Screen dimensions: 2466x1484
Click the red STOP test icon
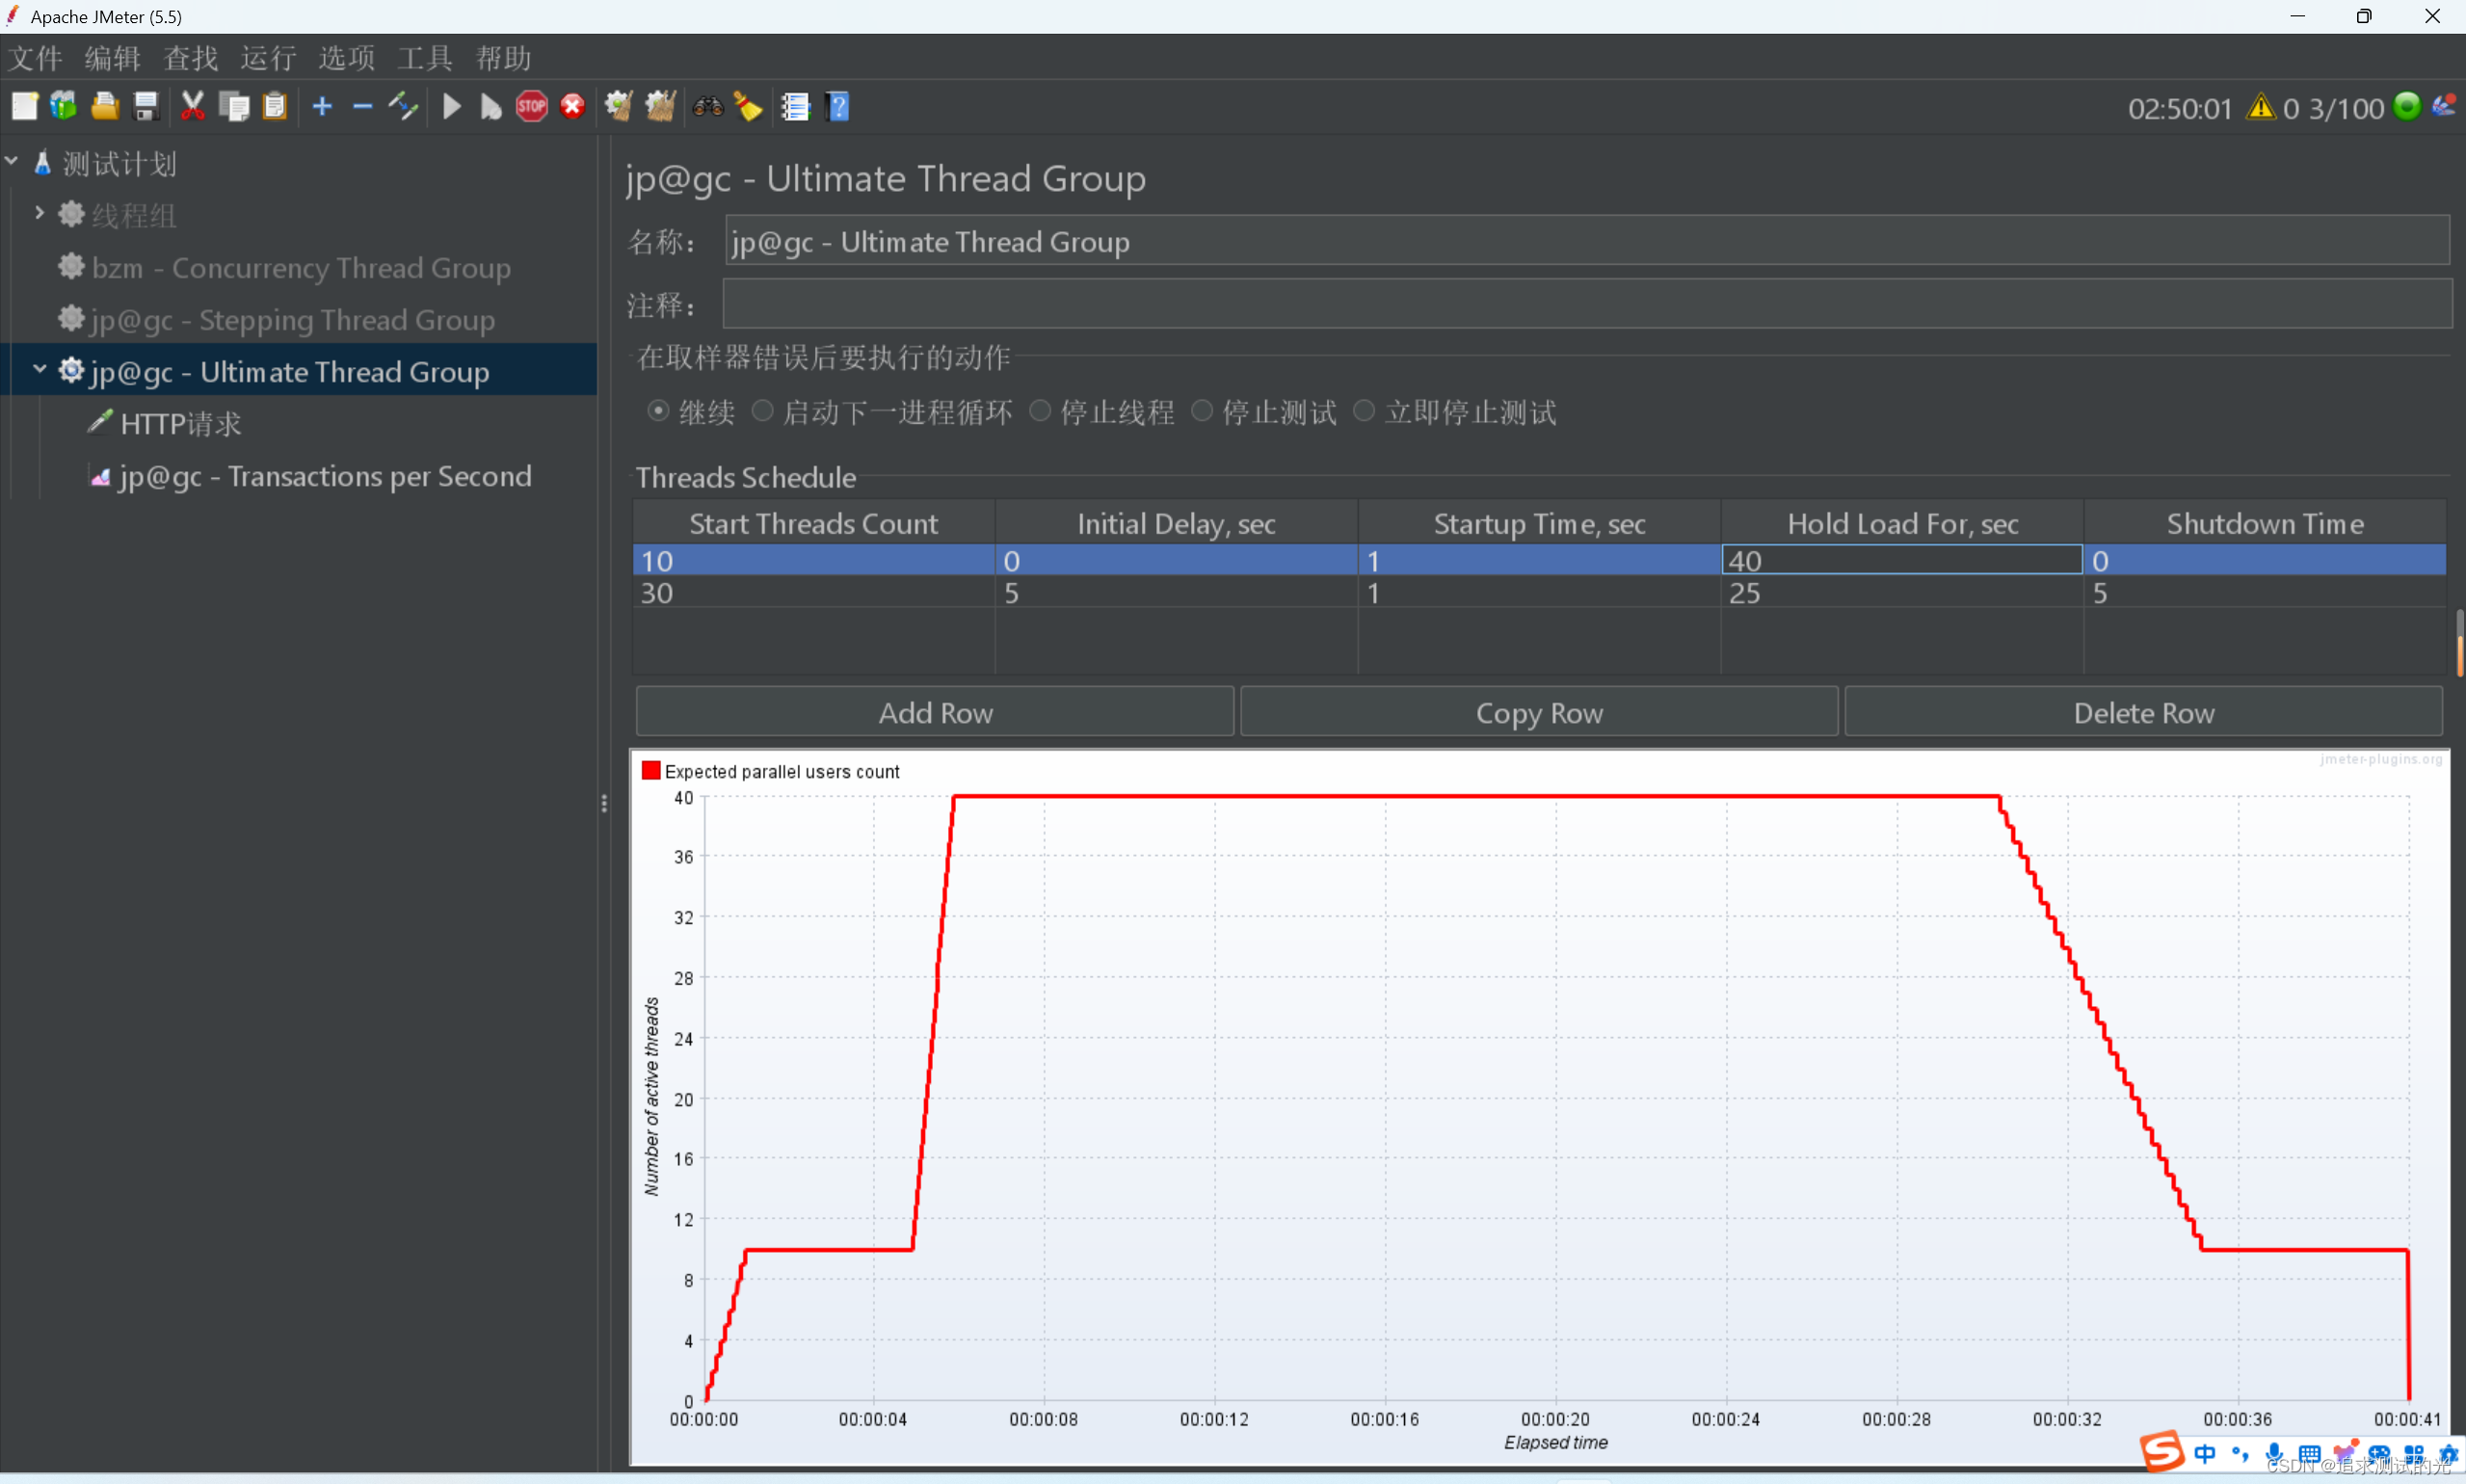pos(531,106)
